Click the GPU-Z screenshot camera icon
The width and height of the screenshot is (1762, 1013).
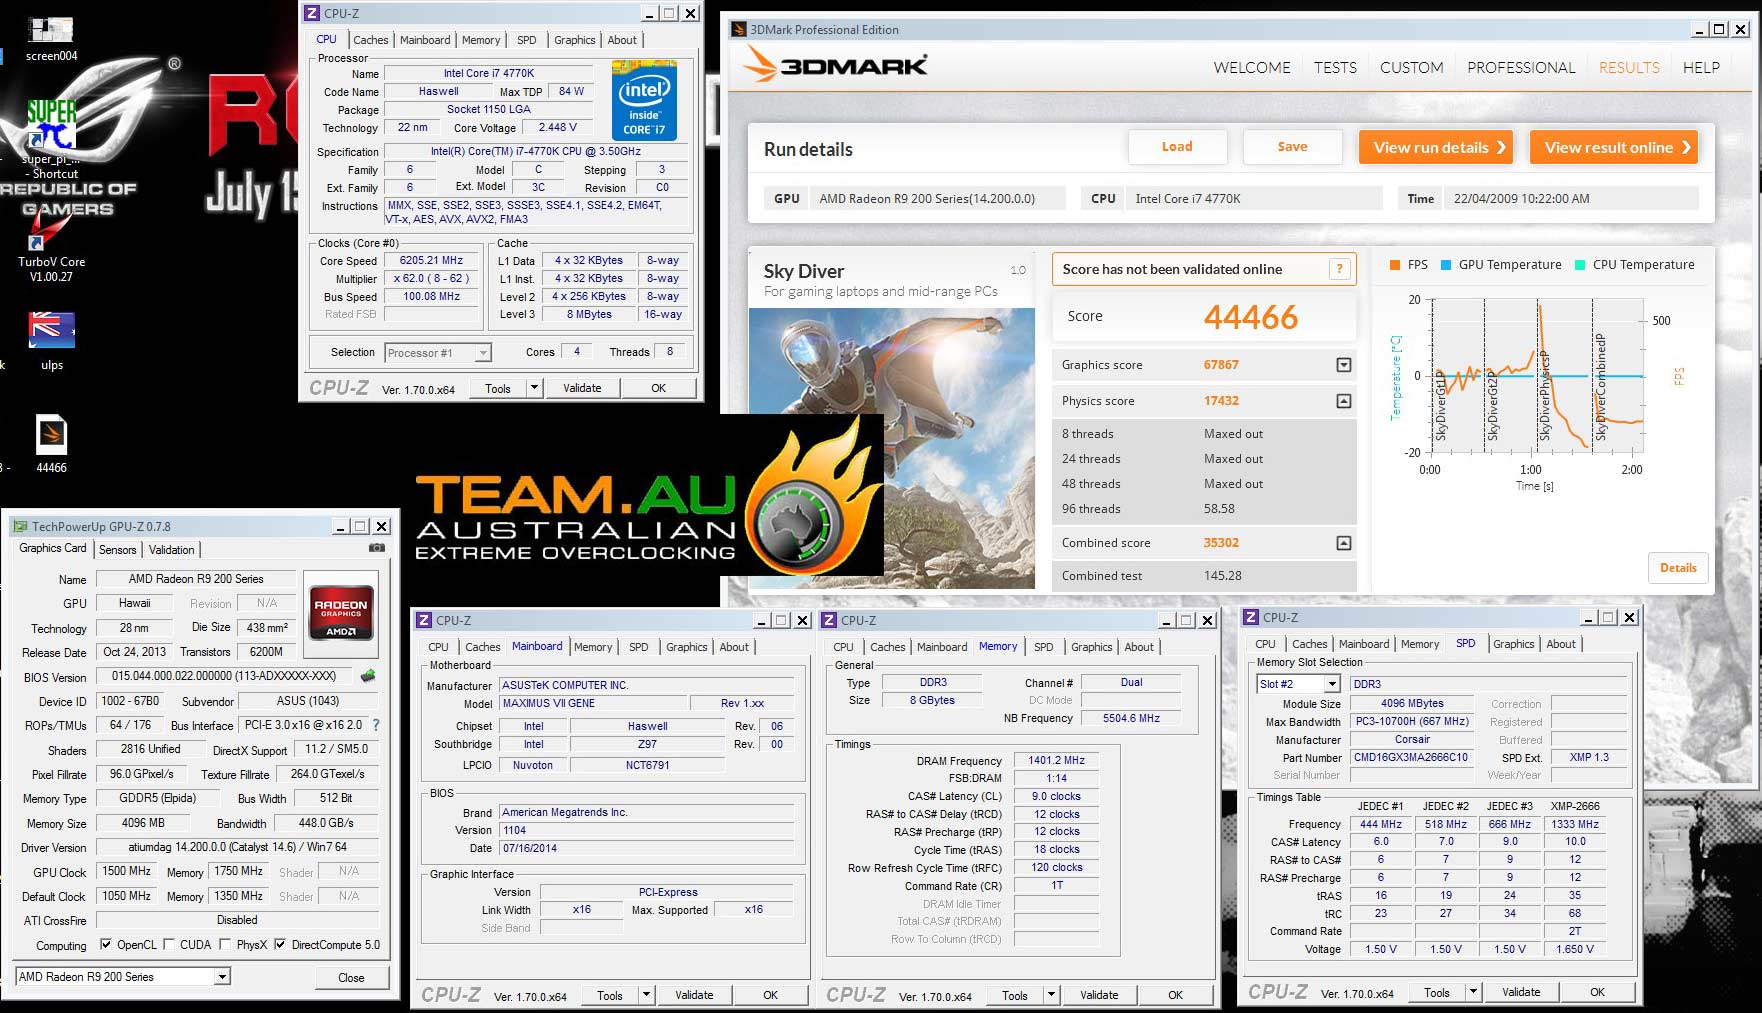376,548
